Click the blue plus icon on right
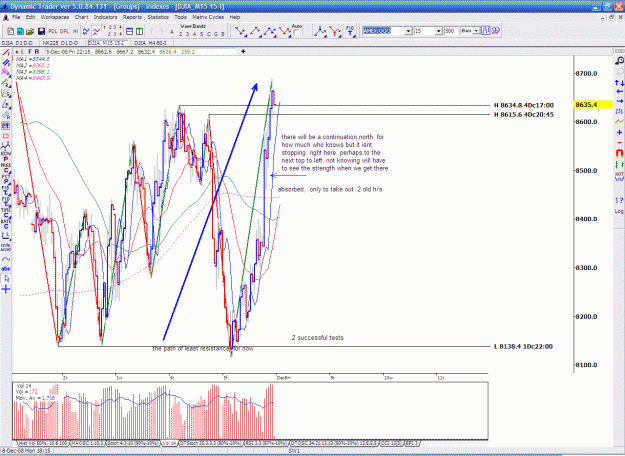This screenshot has height=456, width=625. tap(619, 132)
